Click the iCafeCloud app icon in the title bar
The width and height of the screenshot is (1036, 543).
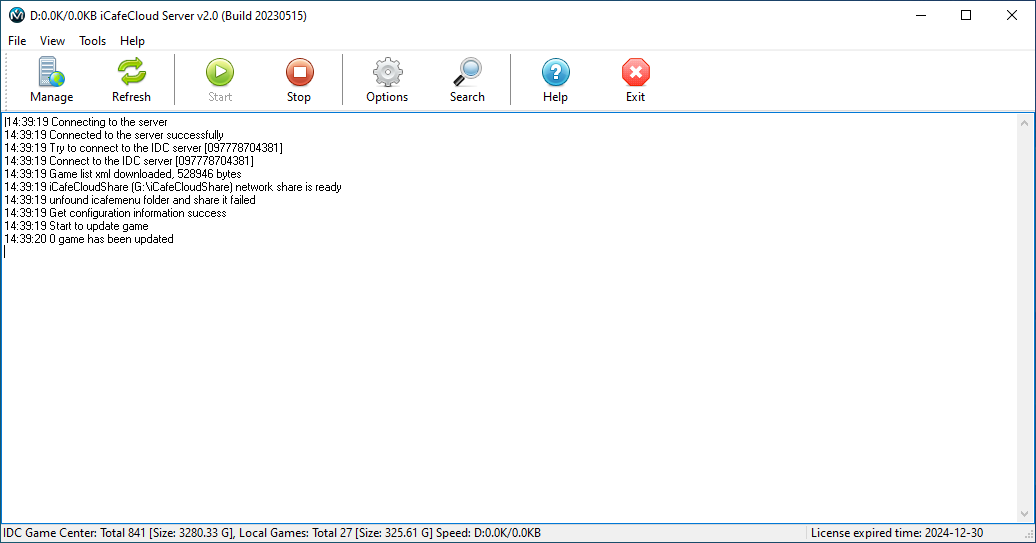point(16,15)
